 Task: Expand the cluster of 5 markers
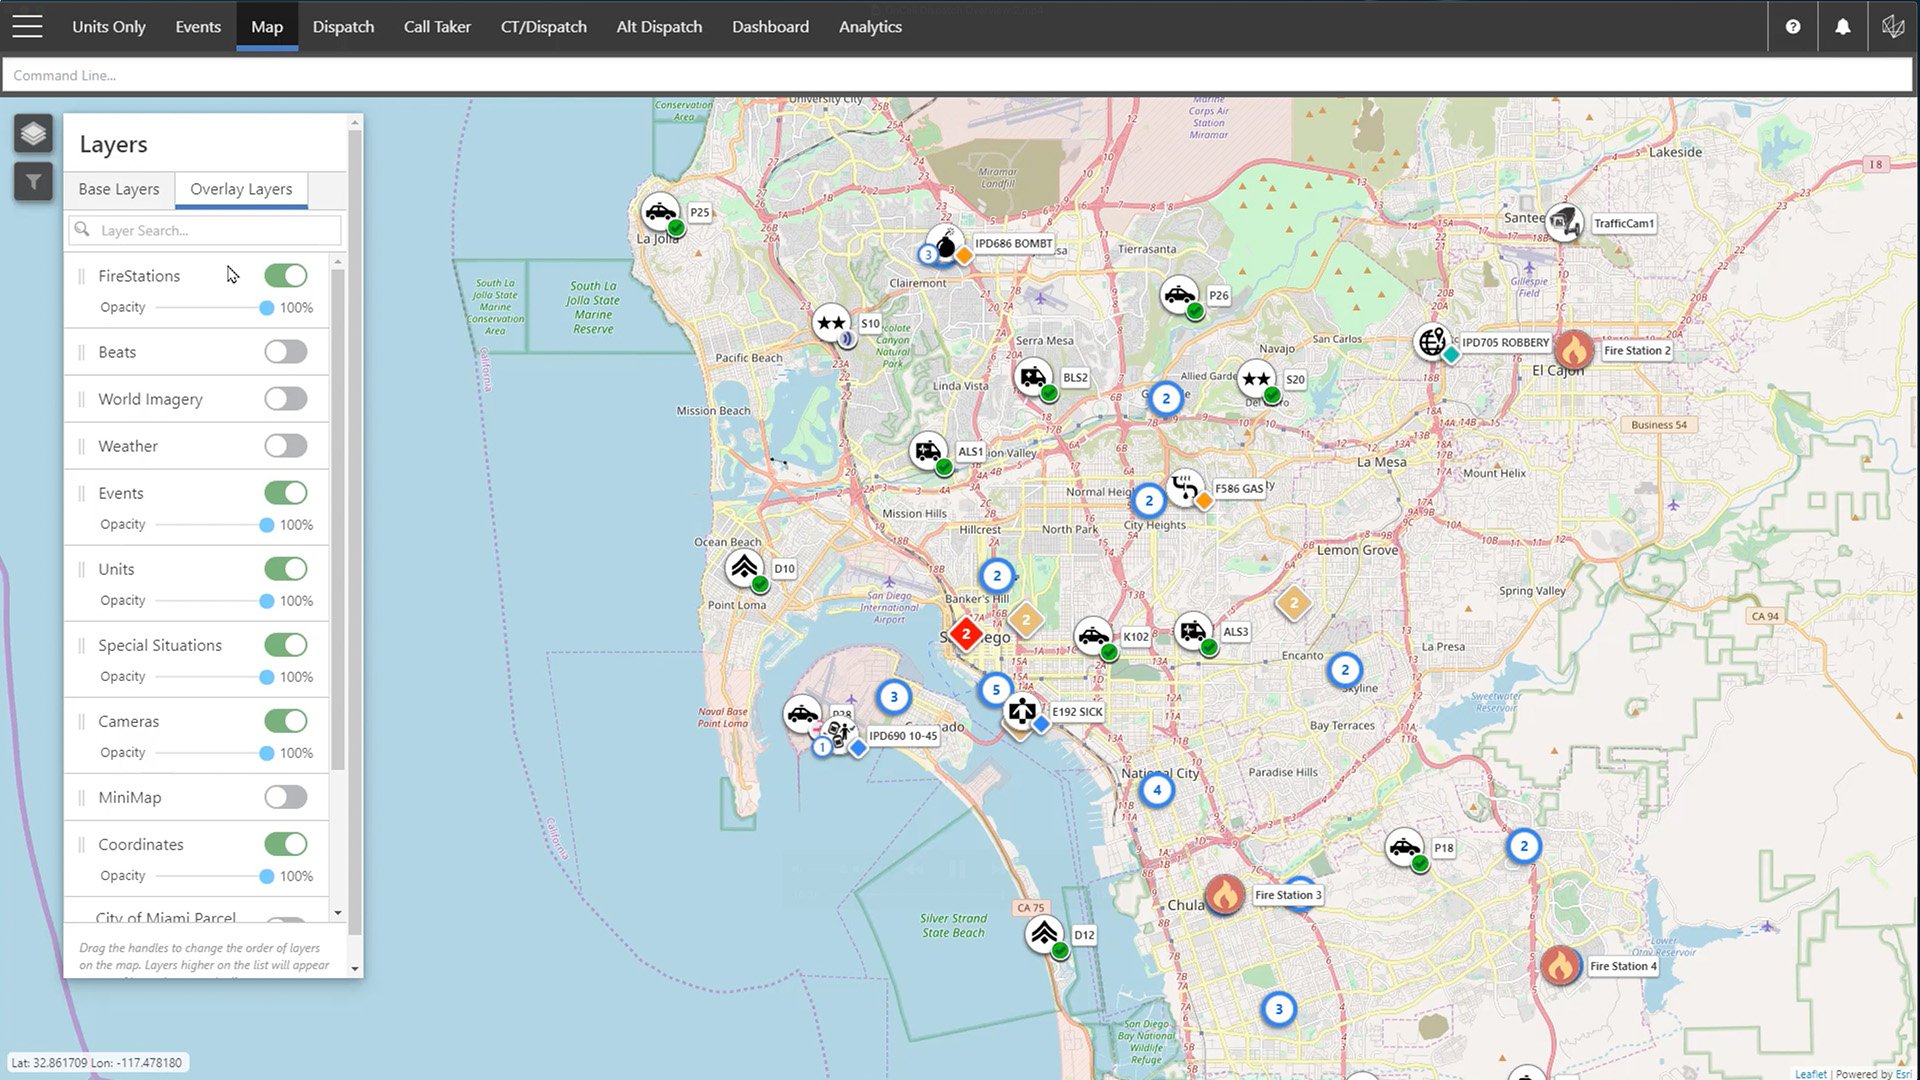996,689
